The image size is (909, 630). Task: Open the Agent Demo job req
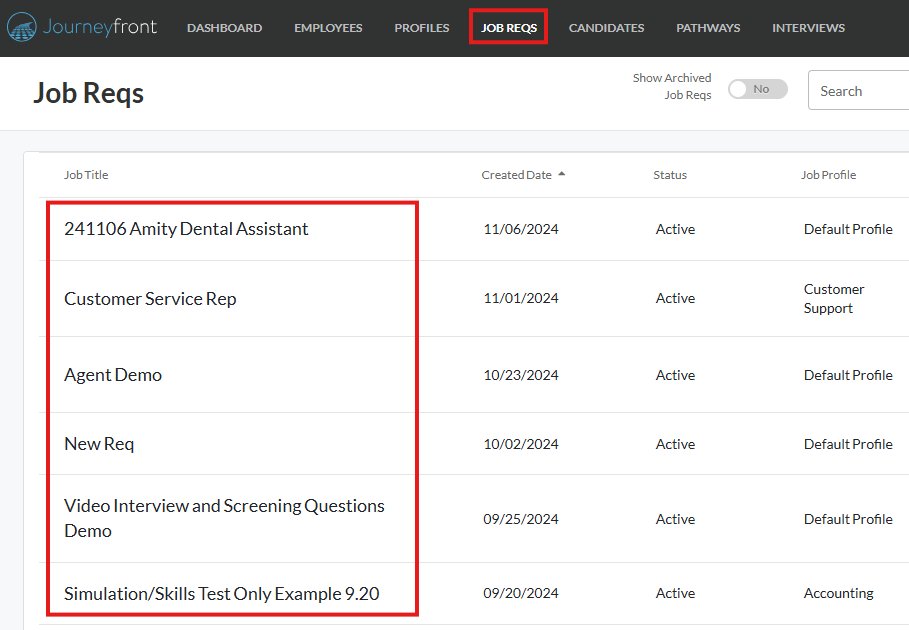tap(111, 374)
